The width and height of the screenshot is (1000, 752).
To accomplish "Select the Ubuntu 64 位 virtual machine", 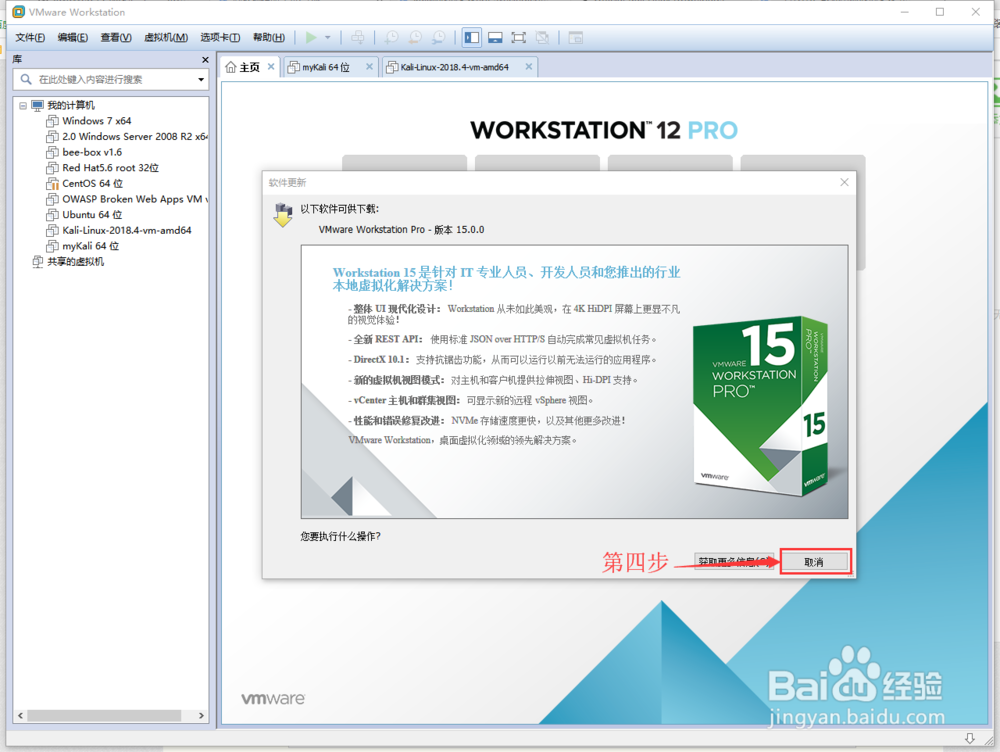I will tap(92, 214).
